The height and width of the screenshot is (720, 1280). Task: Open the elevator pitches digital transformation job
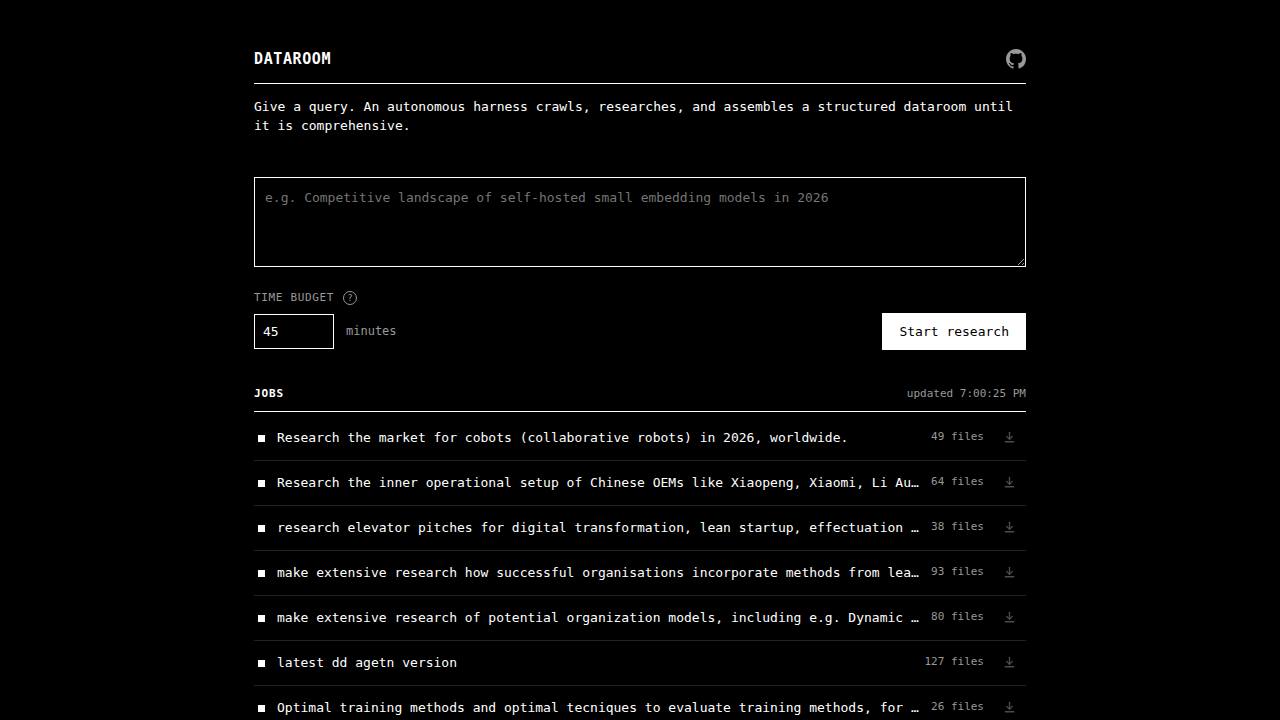pyautogui.click(x=598, y=527)
